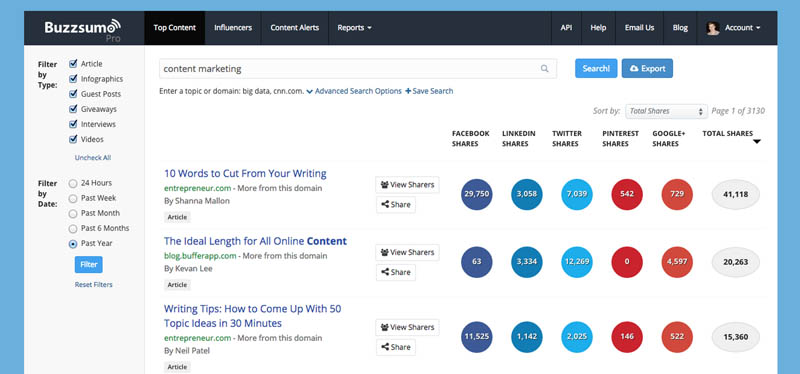This screenshot has height=374, width=800.
Task: Open the Help menu item
Action: (598, 28)
